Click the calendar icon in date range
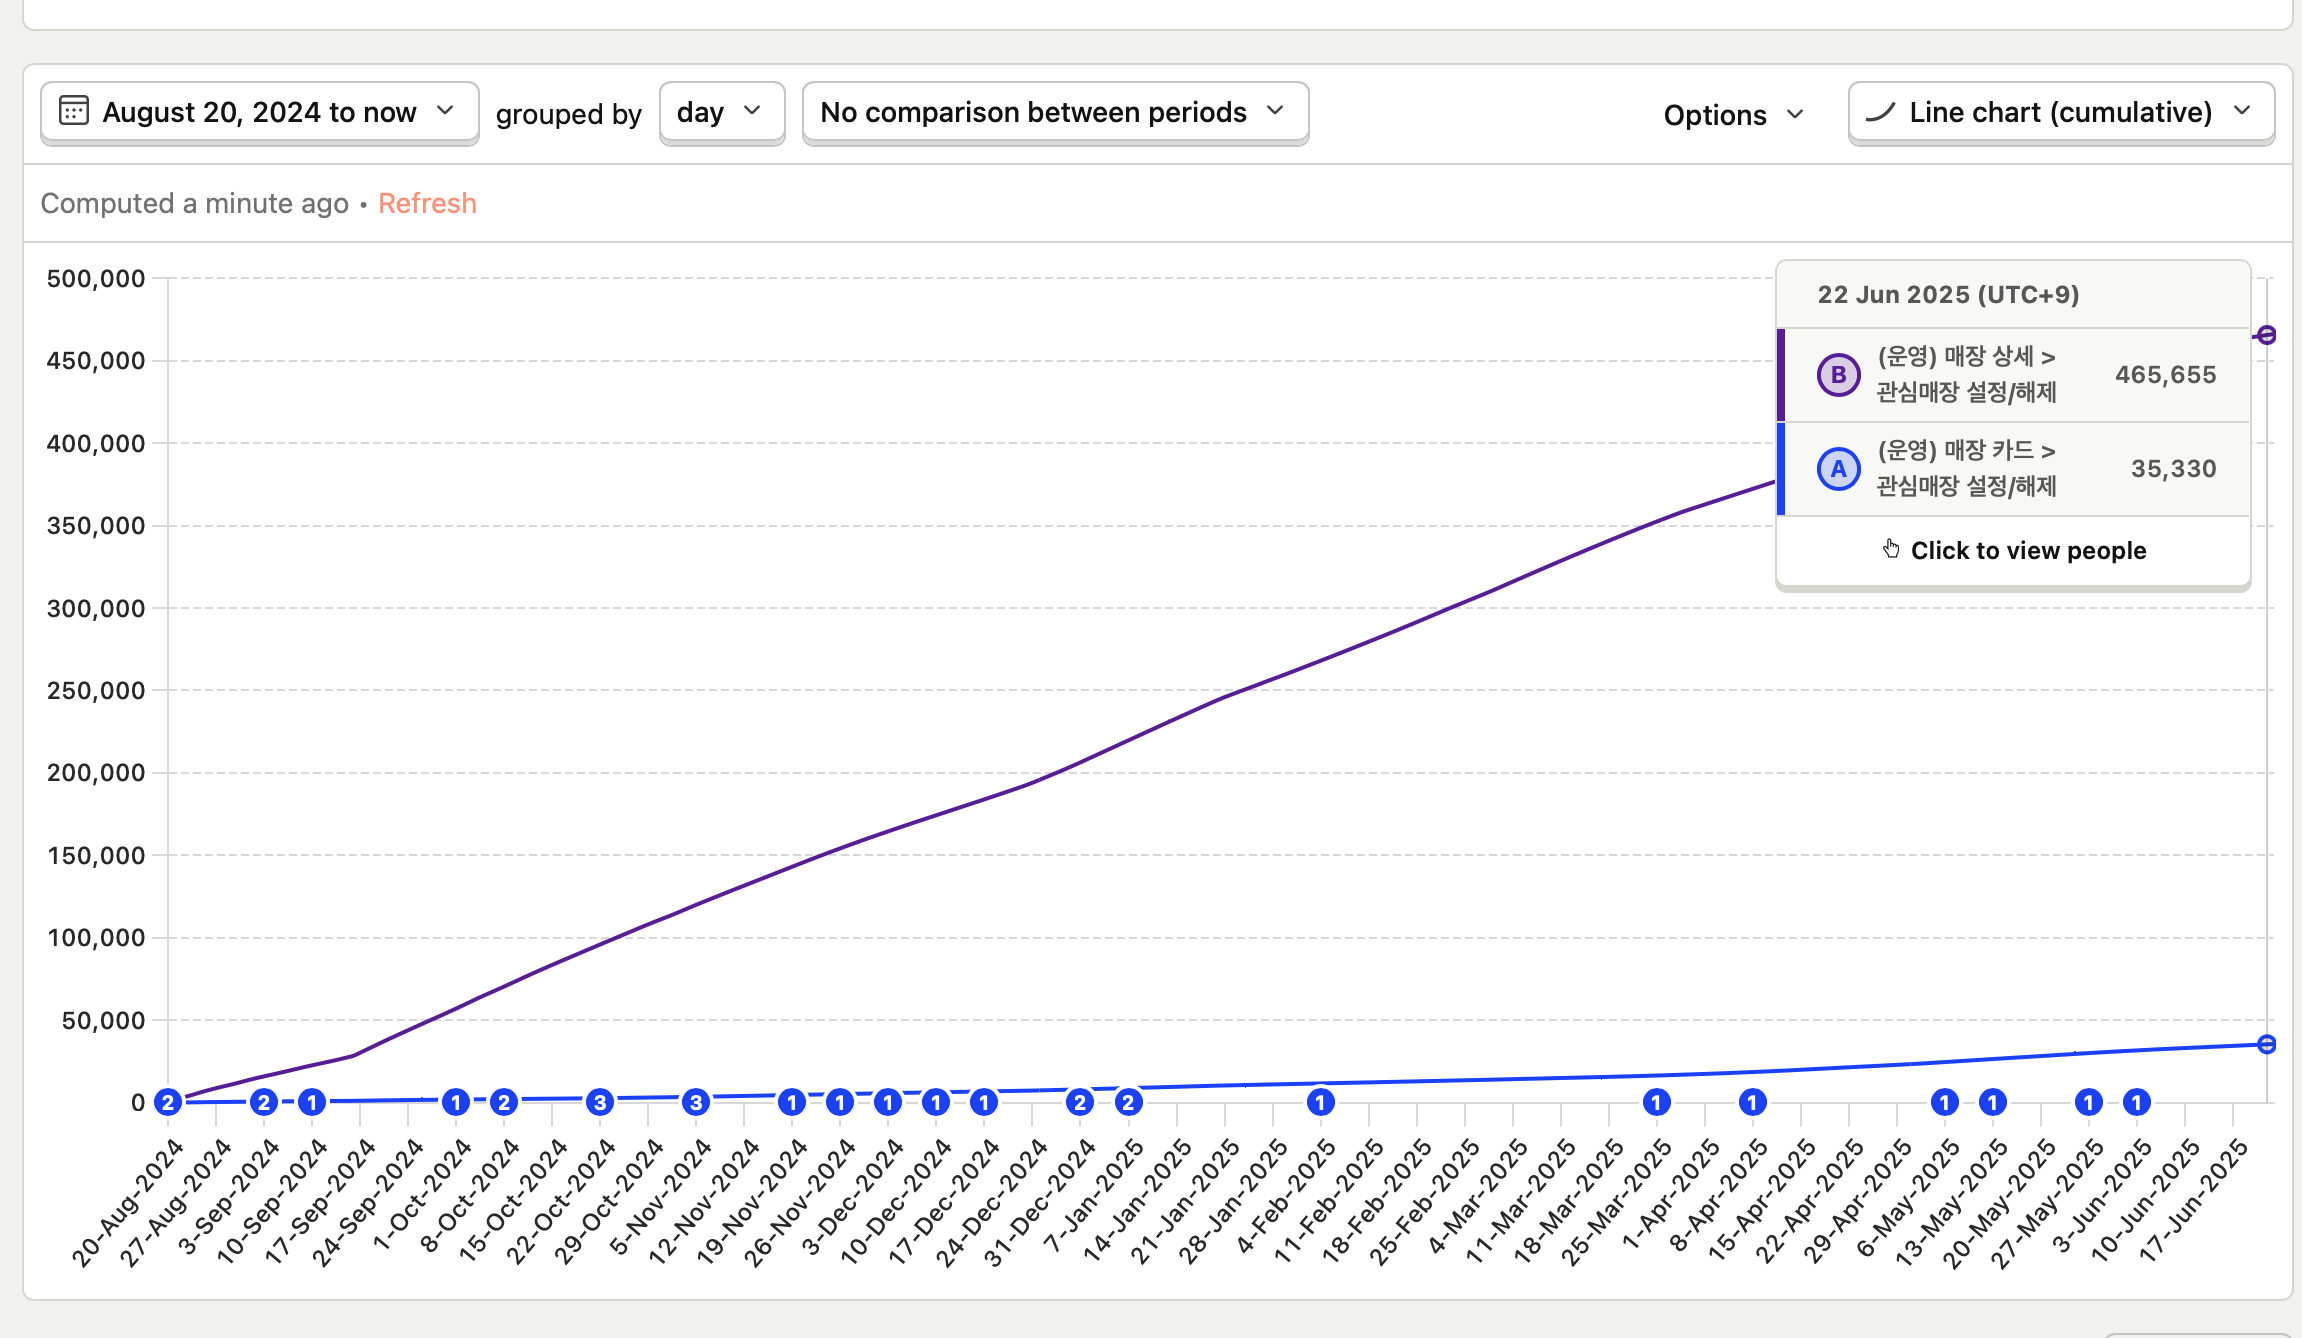 pos(73,111)
